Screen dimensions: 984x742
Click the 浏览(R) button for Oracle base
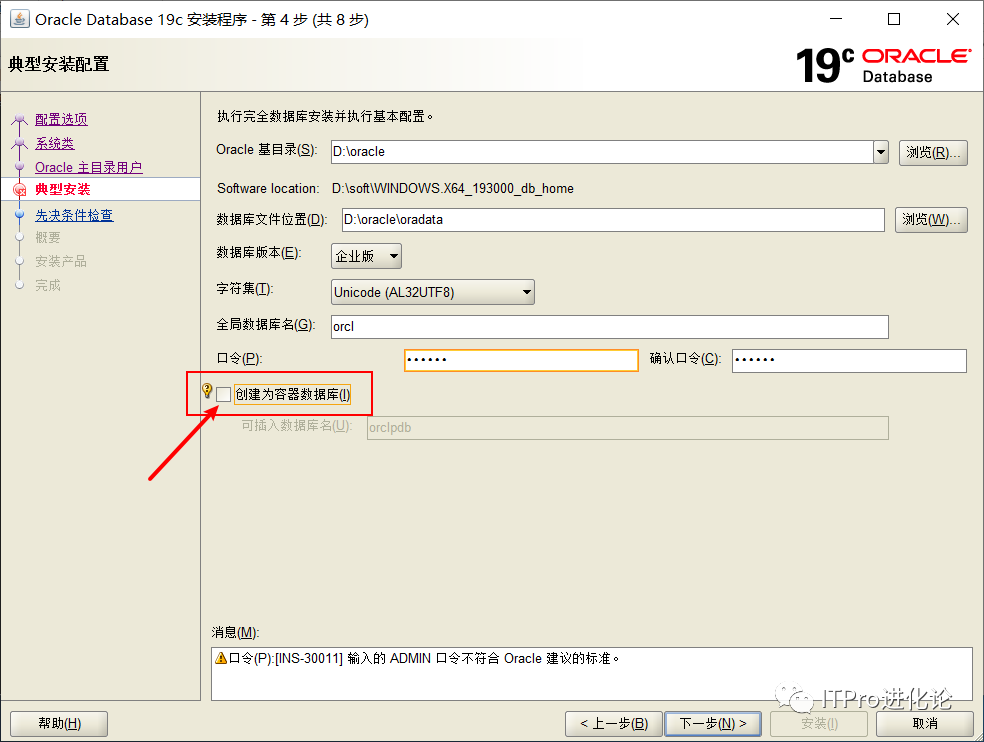point(931,152)
